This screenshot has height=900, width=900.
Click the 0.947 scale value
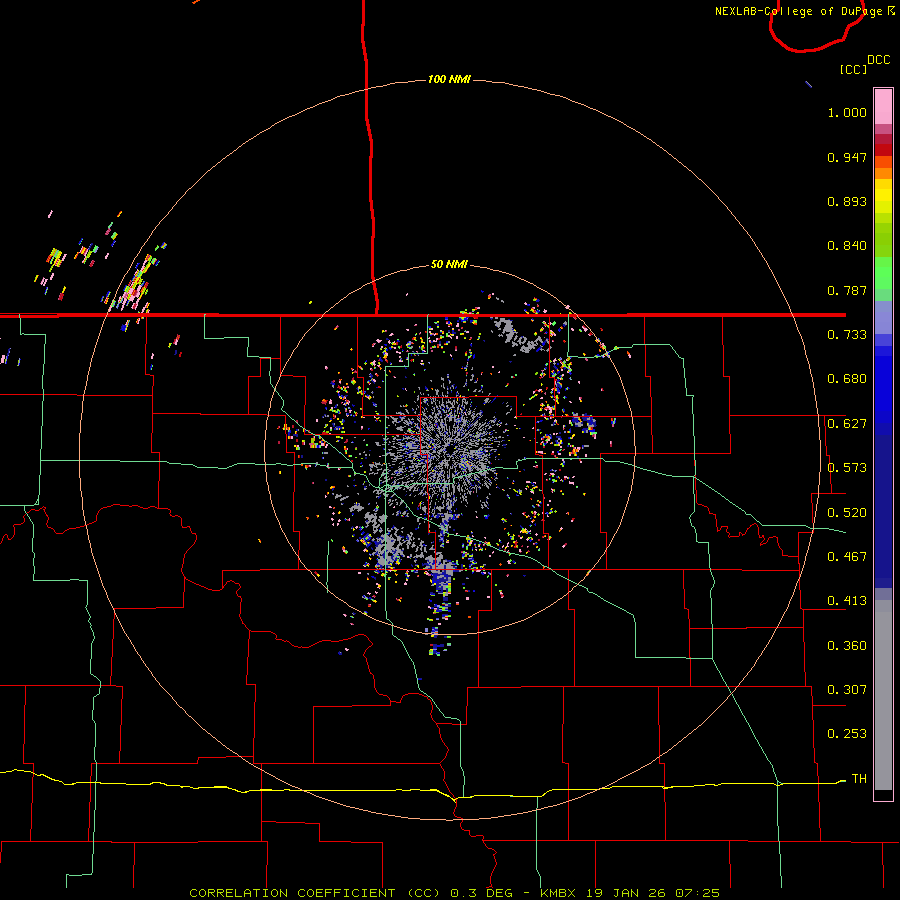[x=847, y=157]
